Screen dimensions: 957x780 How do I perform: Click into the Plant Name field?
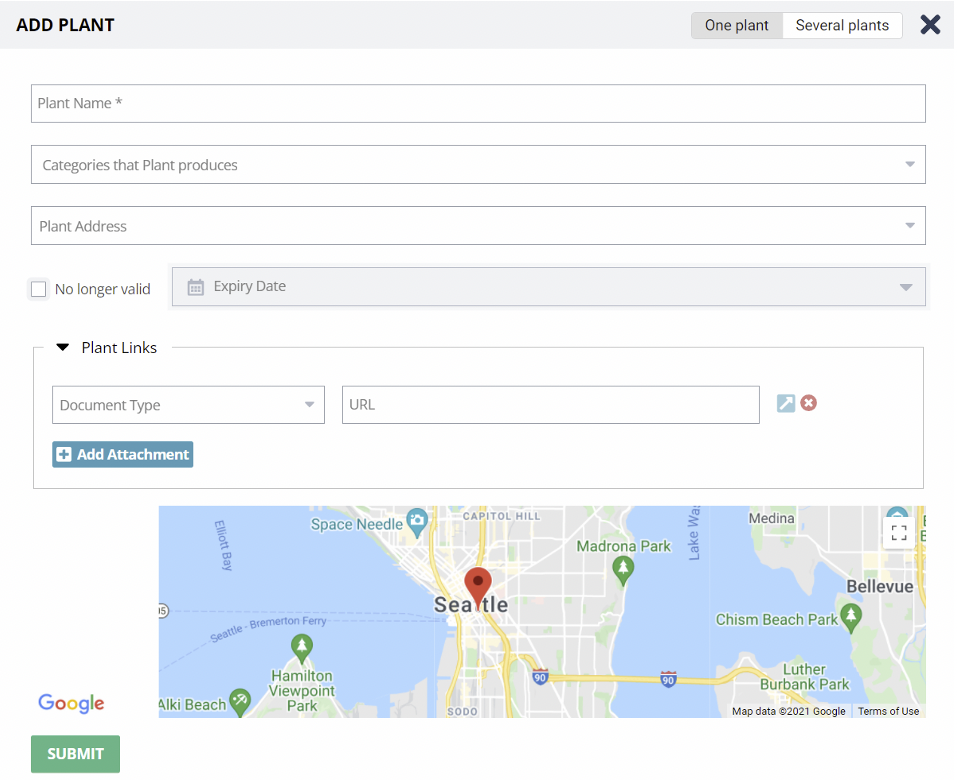tap(478, 103)
